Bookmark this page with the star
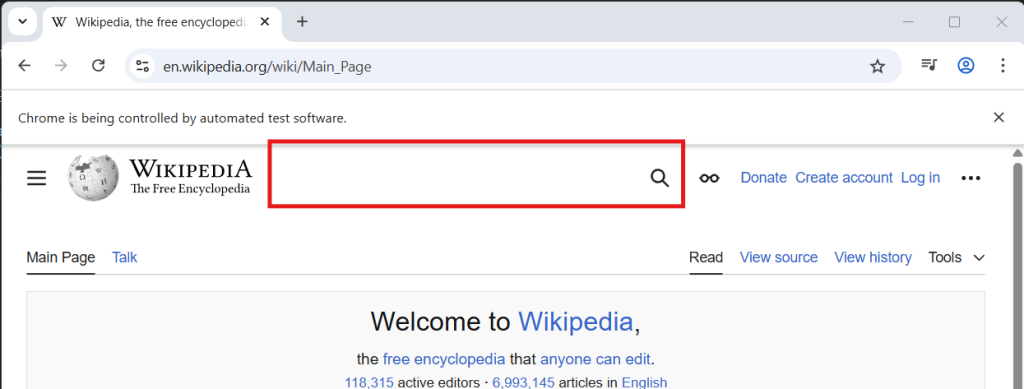 [877, 66]
